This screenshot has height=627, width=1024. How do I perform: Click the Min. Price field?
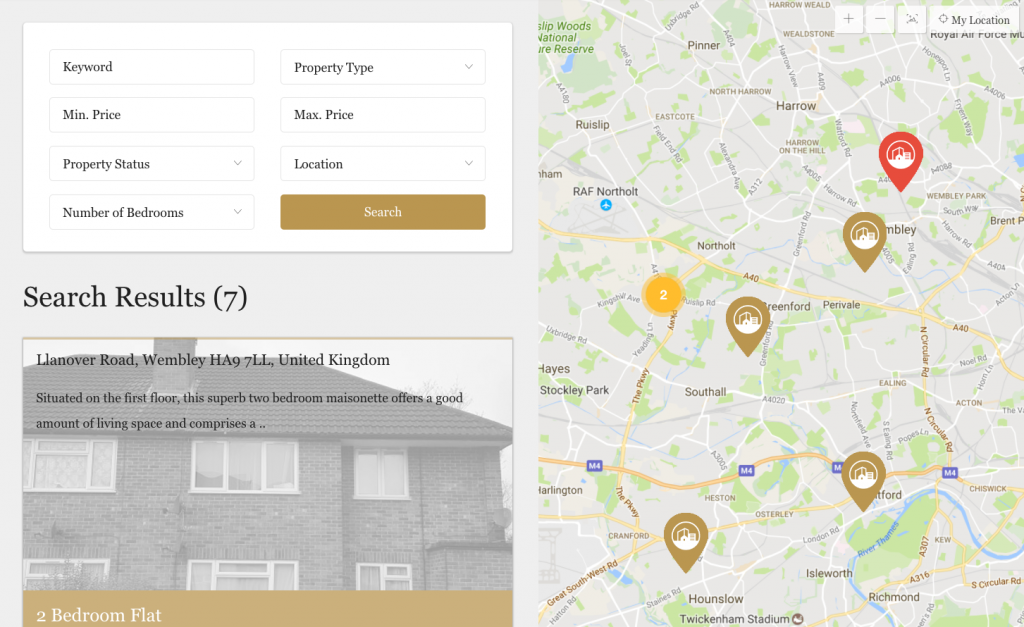[152, 114]
